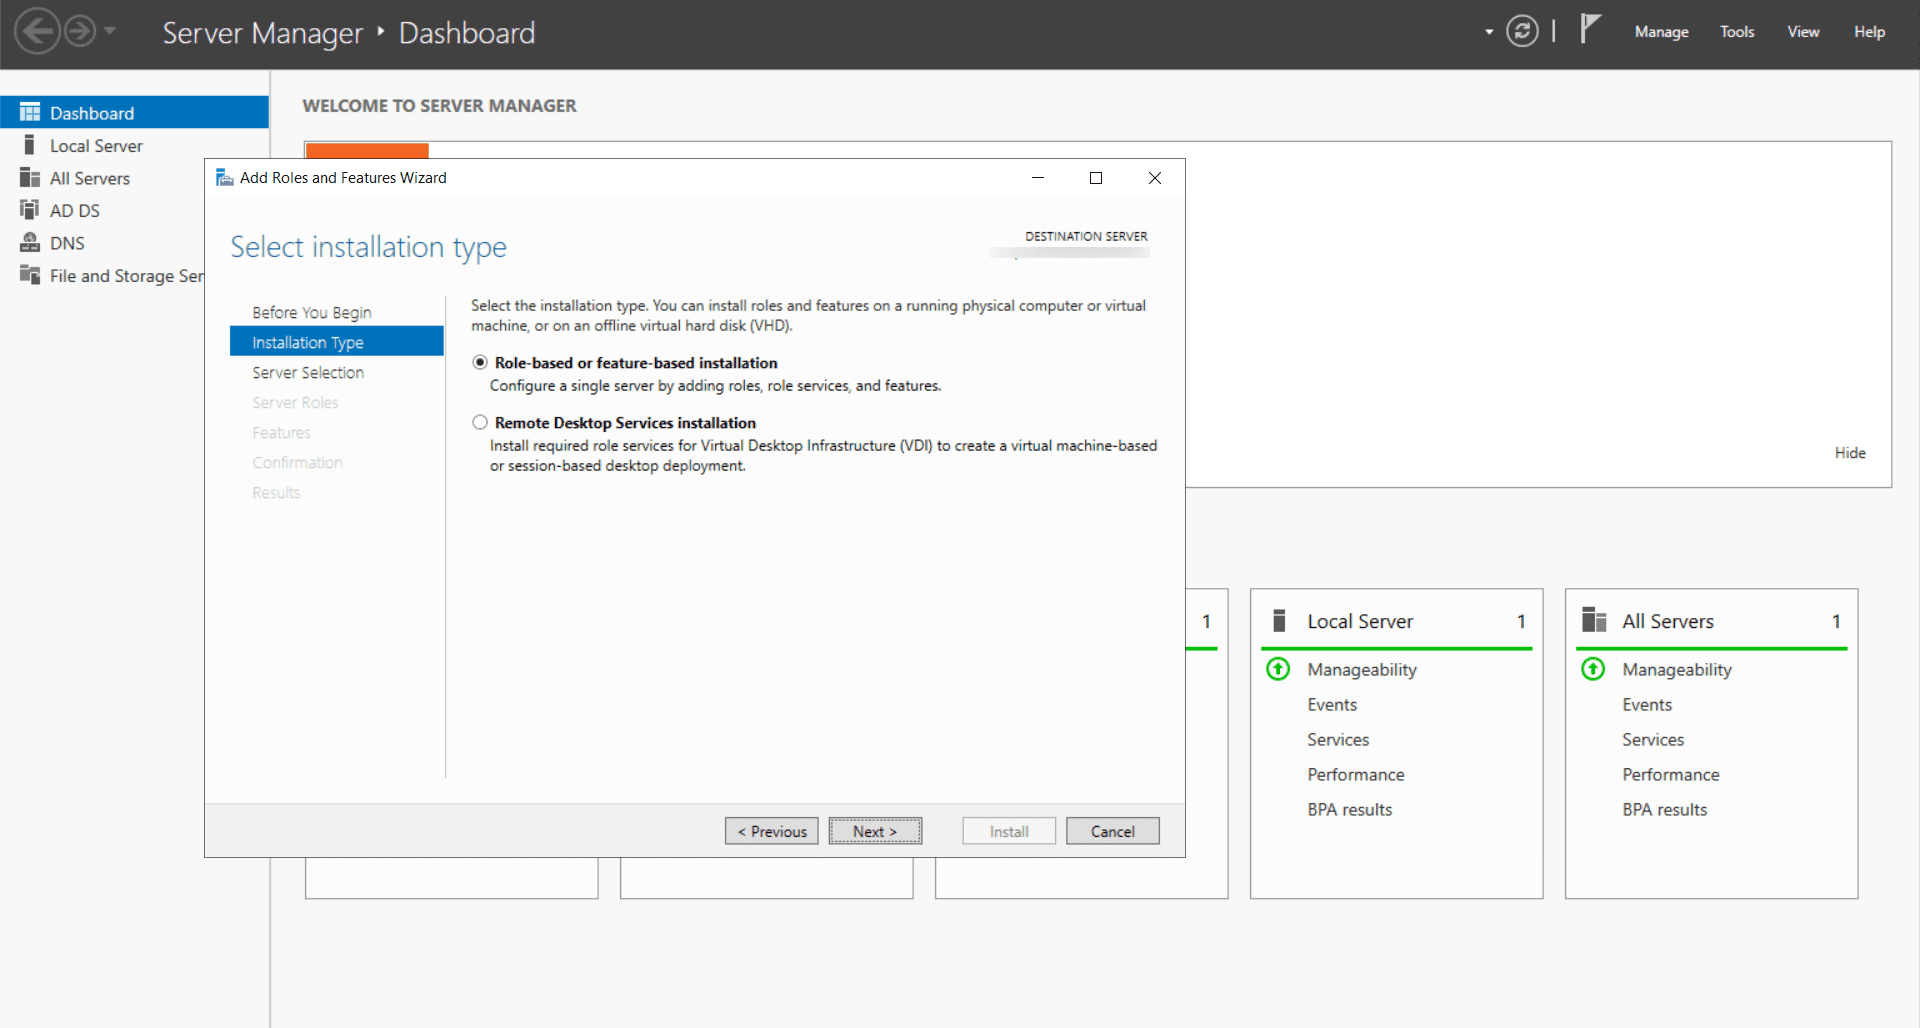
Task: Click the Cancel button in wizard
Action: coord(1113,831)
